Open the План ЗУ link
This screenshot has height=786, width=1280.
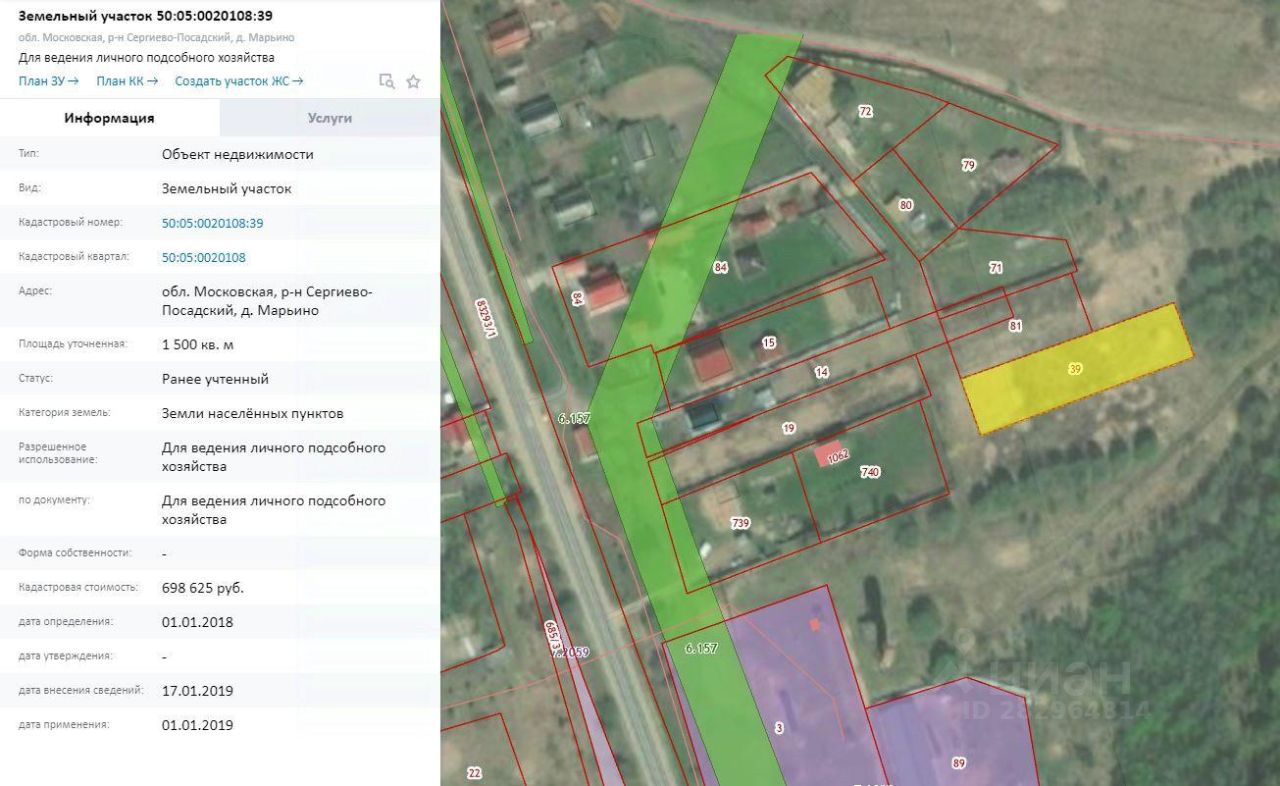click(48, 81)
